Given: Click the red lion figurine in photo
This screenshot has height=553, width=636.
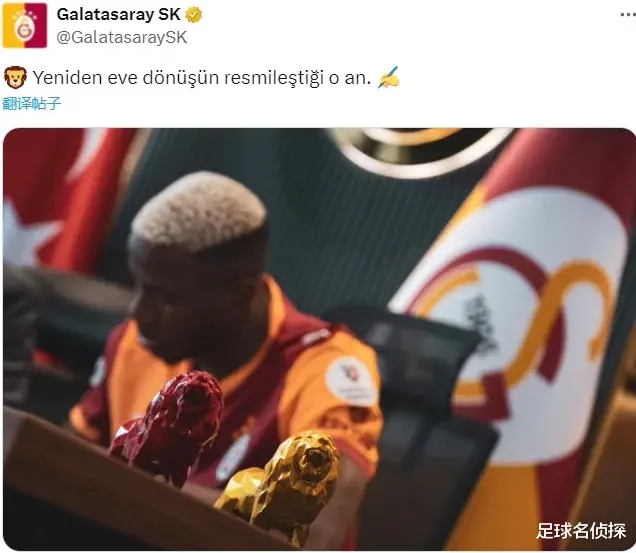Looking at the screenshot, I should (x=168, y=427).
